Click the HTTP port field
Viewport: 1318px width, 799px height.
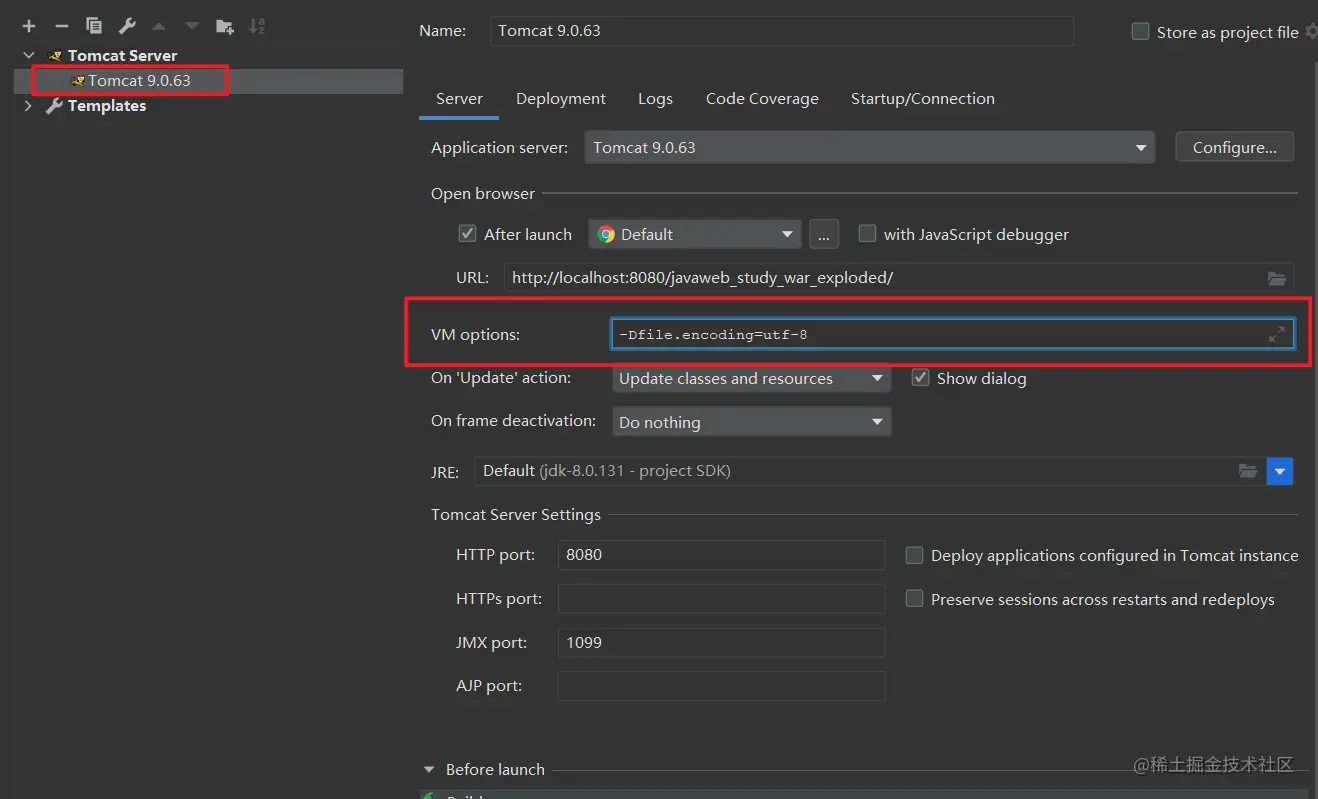[x=721, y=555]
